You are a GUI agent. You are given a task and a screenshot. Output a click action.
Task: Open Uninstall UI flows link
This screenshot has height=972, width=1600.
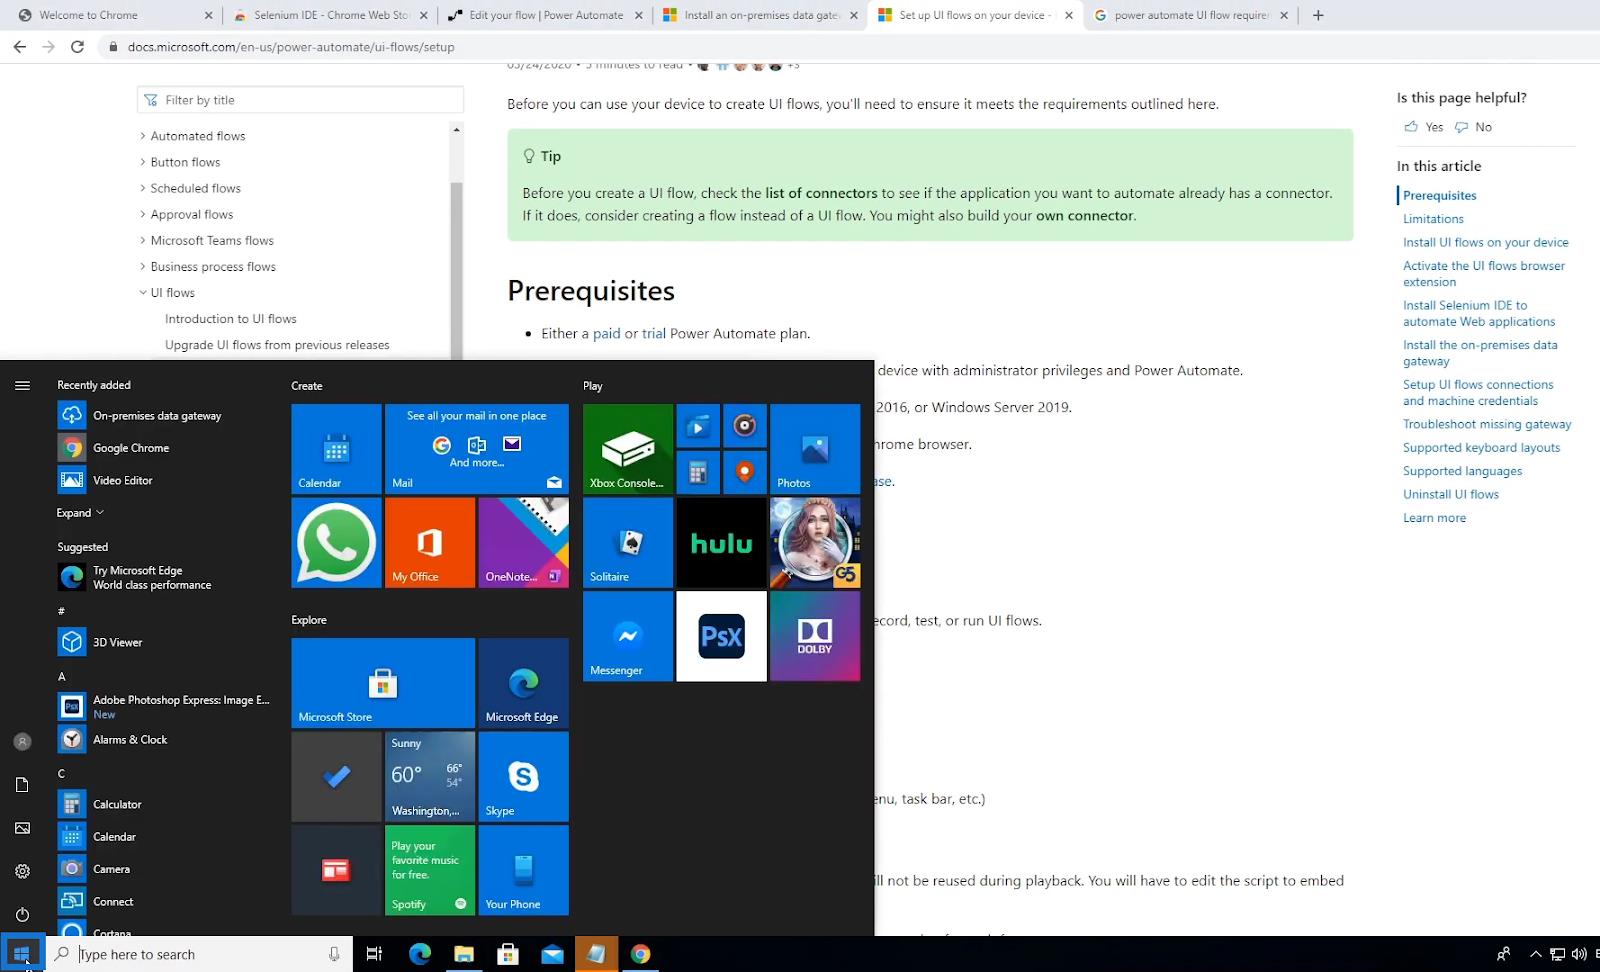coord(1450,494)
